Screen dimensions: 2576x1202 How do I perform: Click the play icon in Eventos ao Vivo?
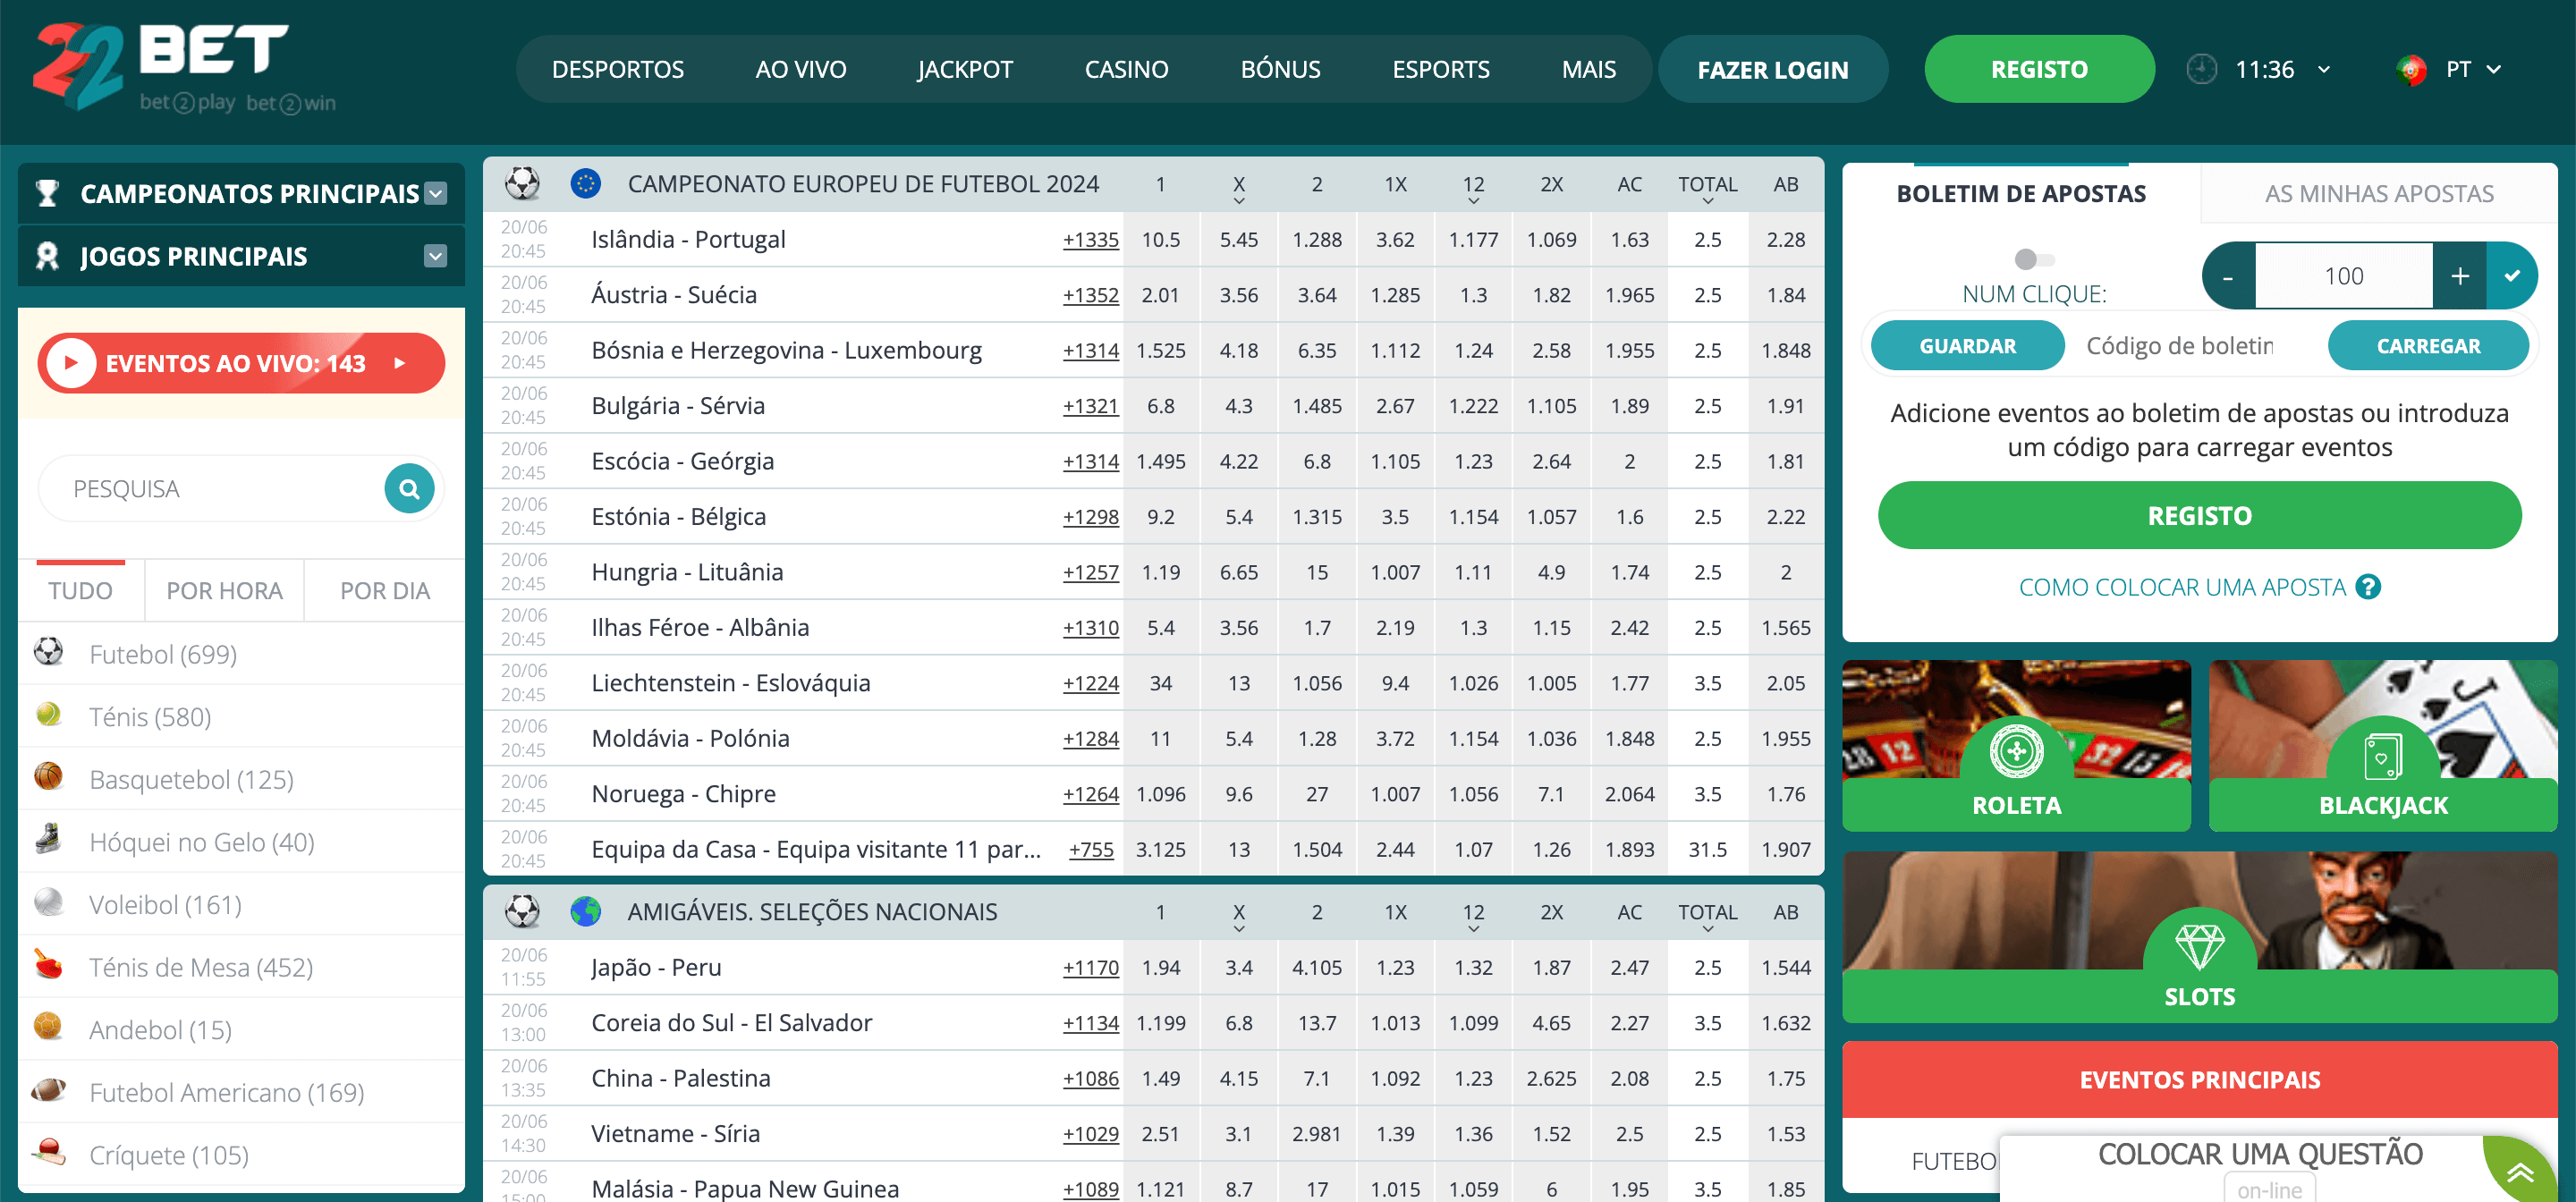71,363
